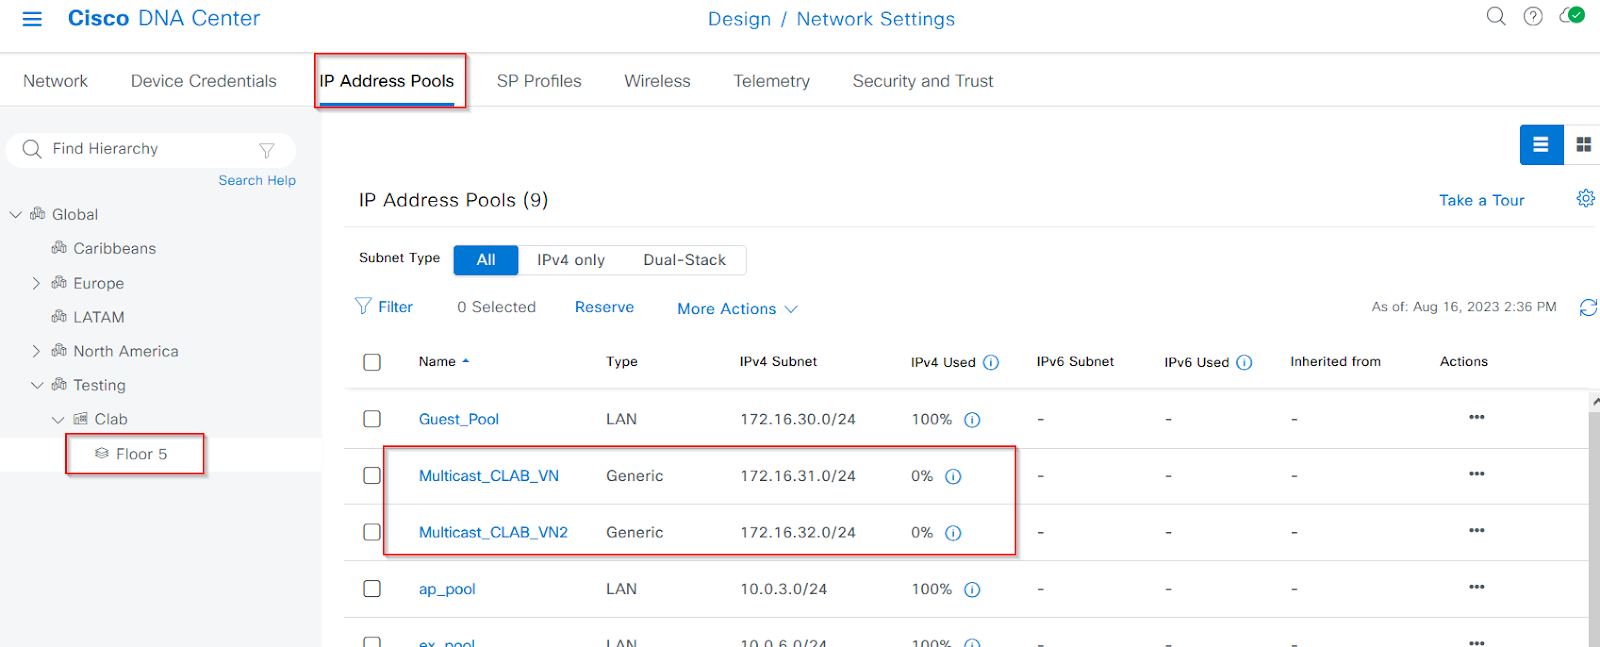This screenshot has width=1600, height=647.
Task: Click the Design breadcrumb link
Action: point(739,19)
